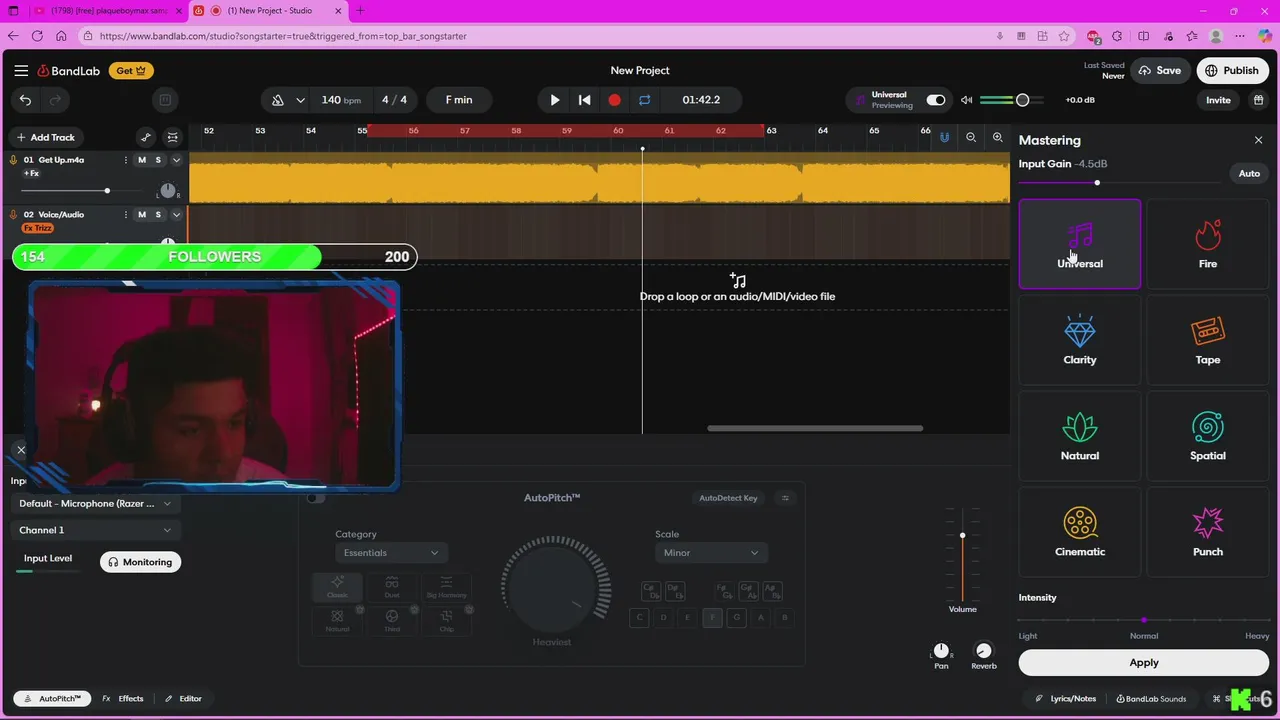
Task: Toggle the Monitoring headphones button
Action: pos(140,562)
